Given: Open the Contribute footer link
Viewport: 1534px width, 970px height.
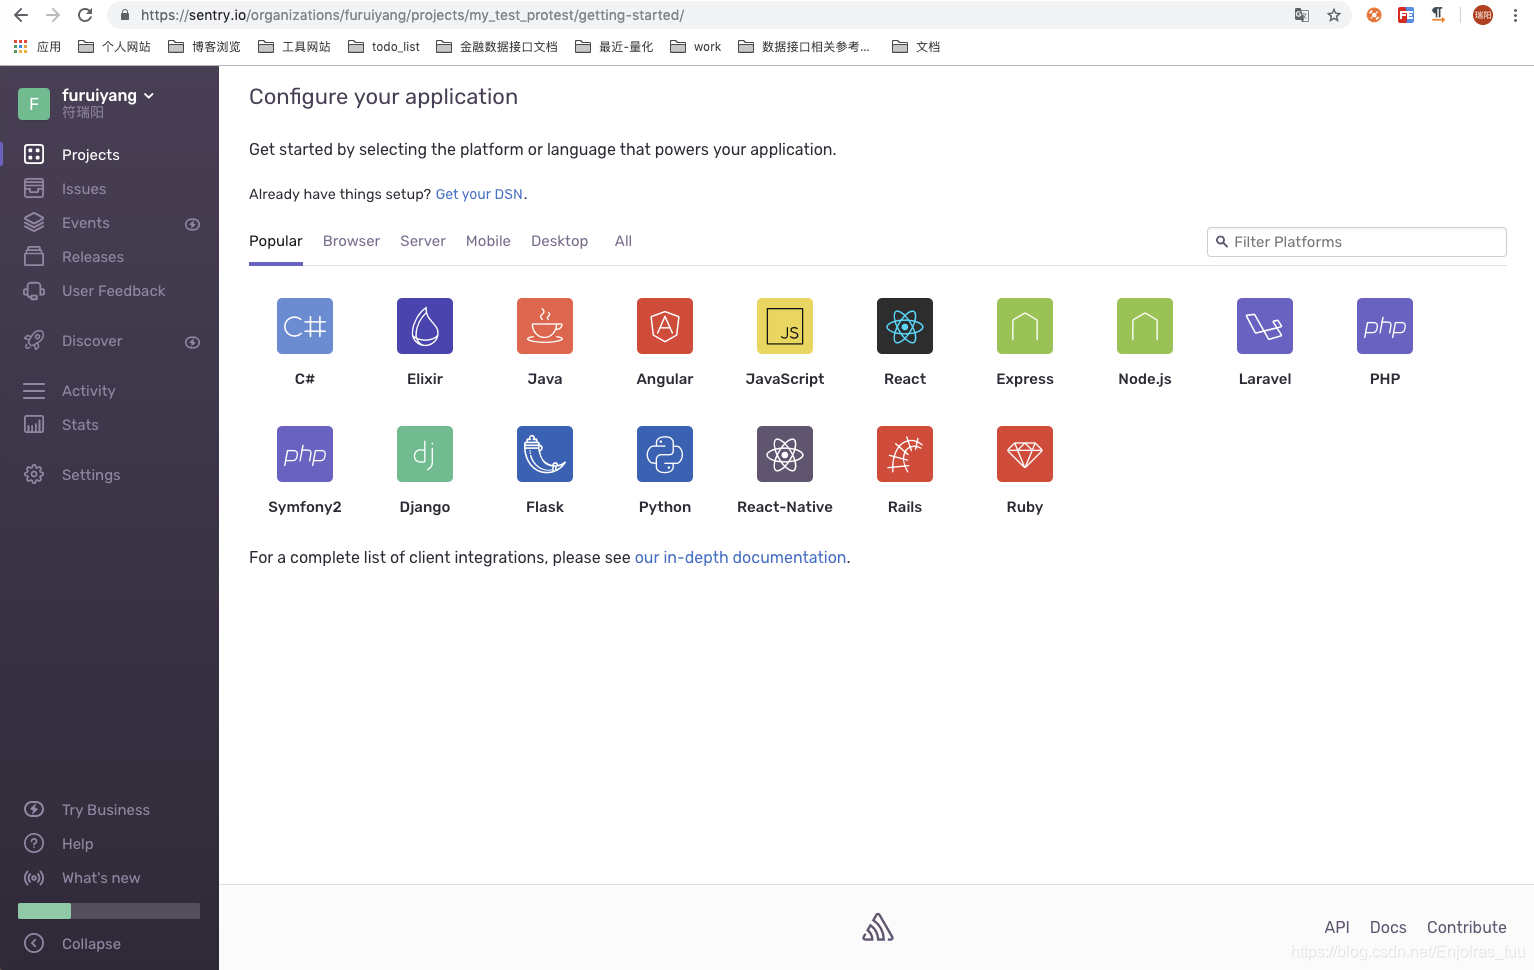Looking at the screenshot, I should (1466, 927).
